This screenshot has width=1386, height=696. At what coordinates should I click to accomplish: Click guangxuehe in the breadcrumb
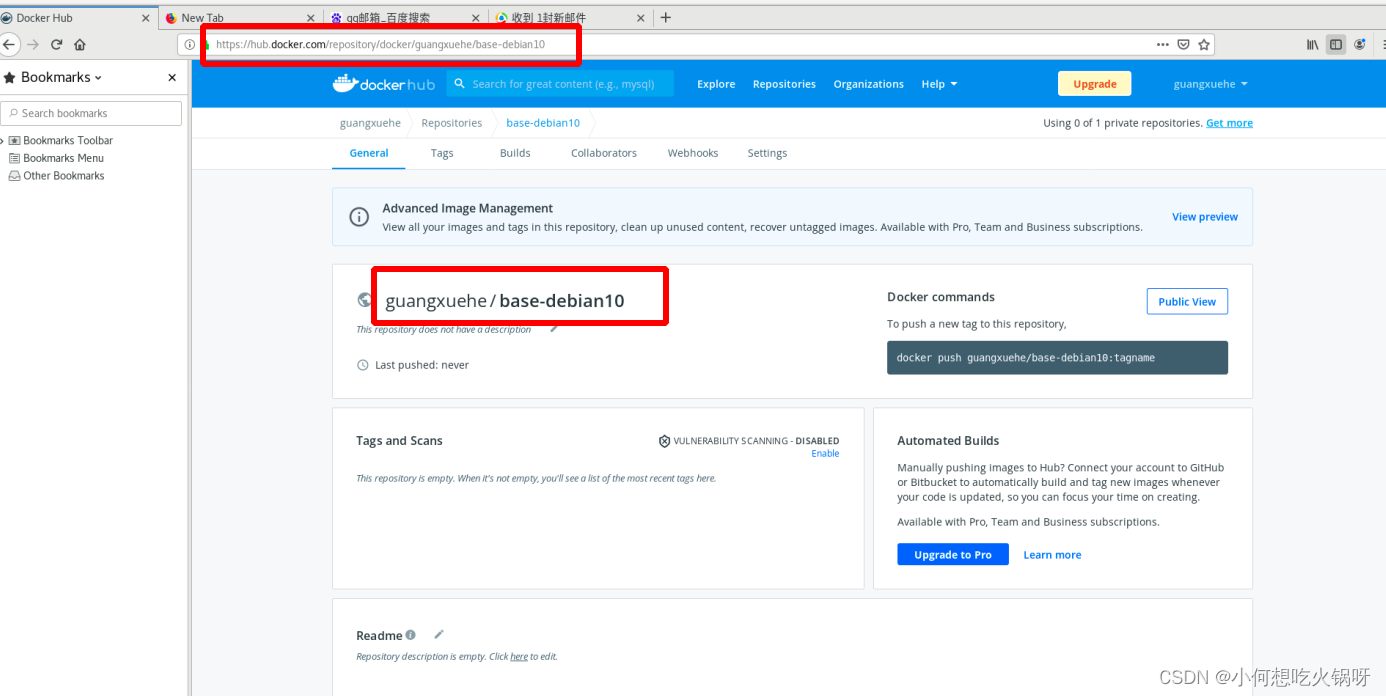click(370, 123)
